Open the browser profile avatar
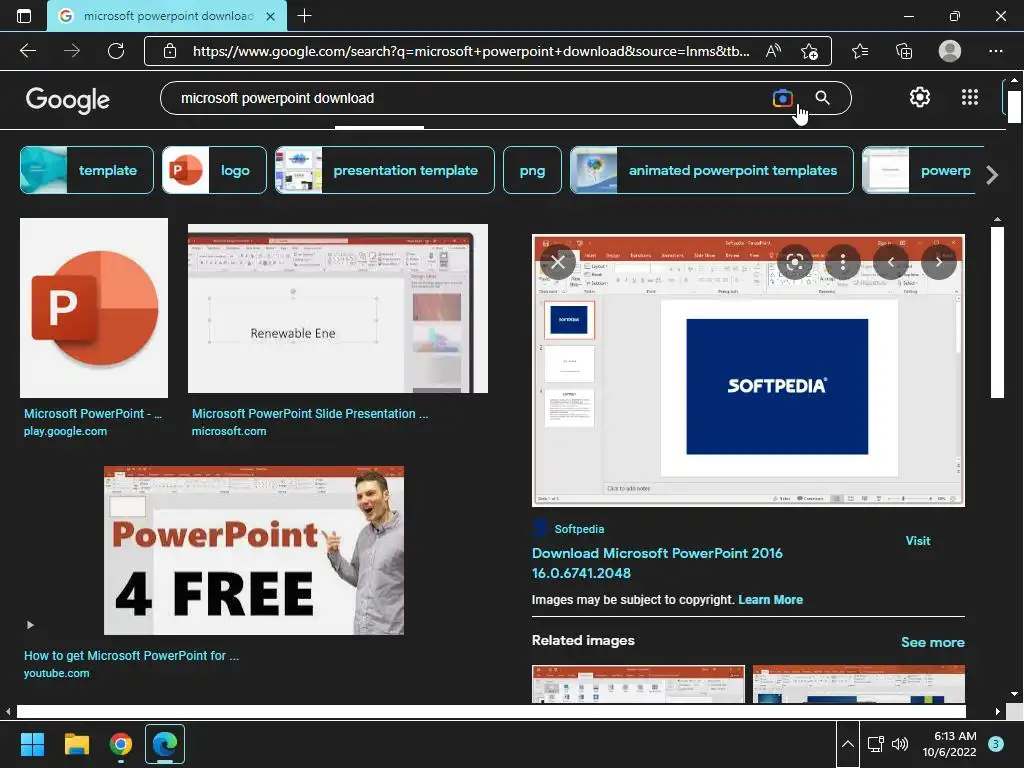The height and width of the screenshot is (768, 1024). (x=950, y=51)
